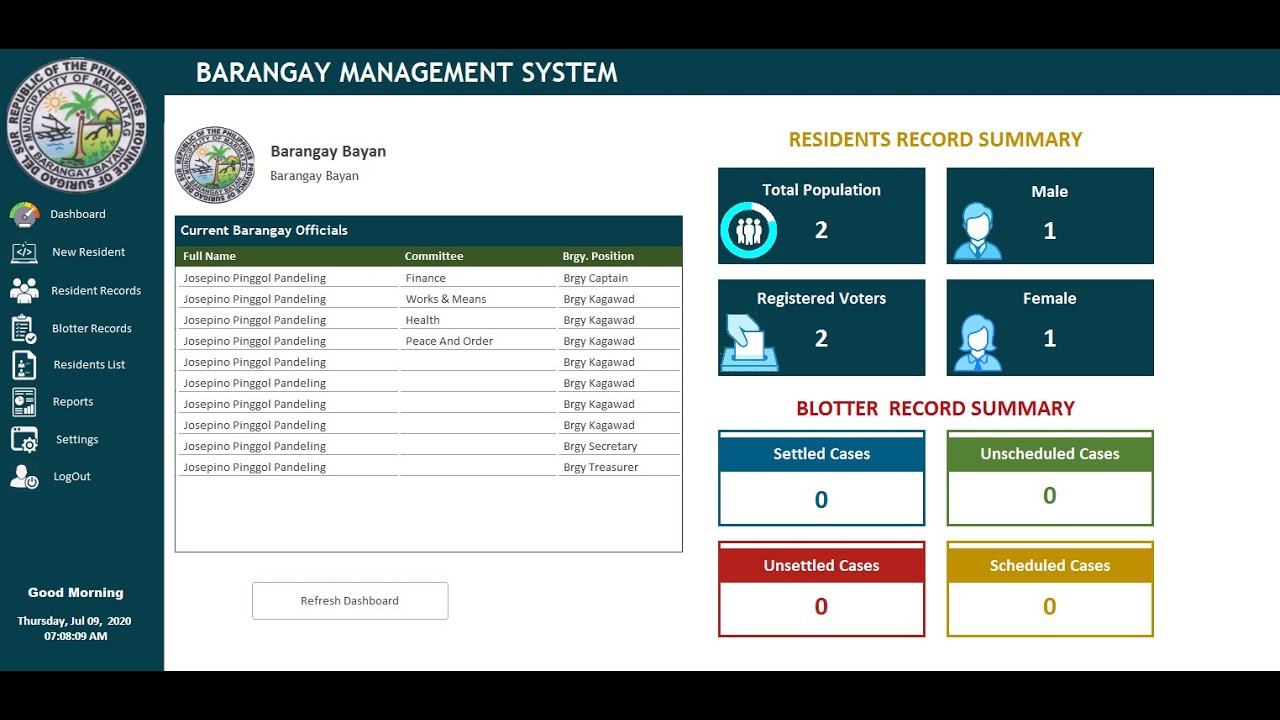Select the Registered Voters tile heading
This screenshot has width=1280, height=720.
point(821,298)
